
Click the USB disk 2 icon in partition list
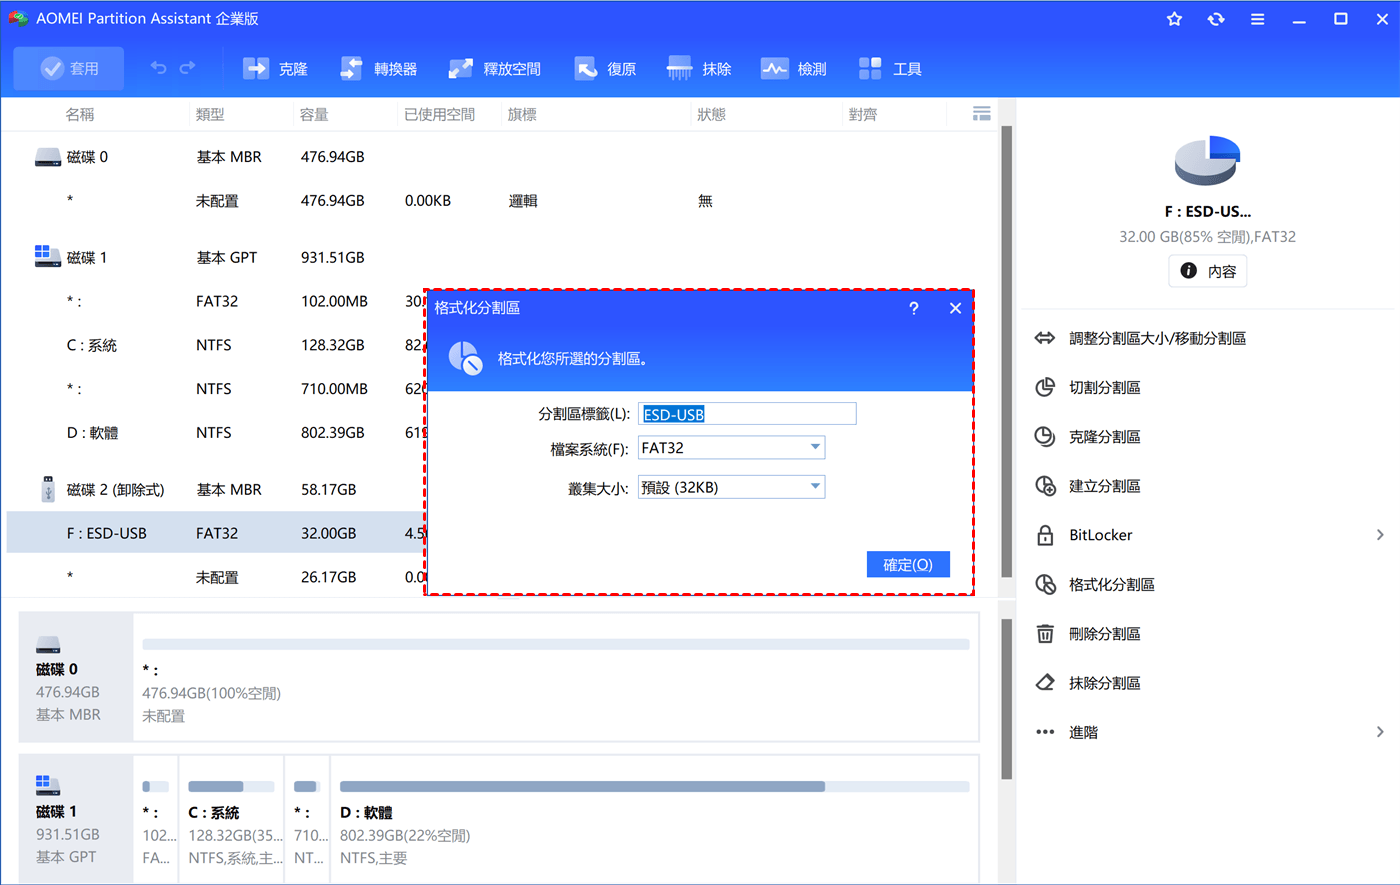click(x=48, y=489)
